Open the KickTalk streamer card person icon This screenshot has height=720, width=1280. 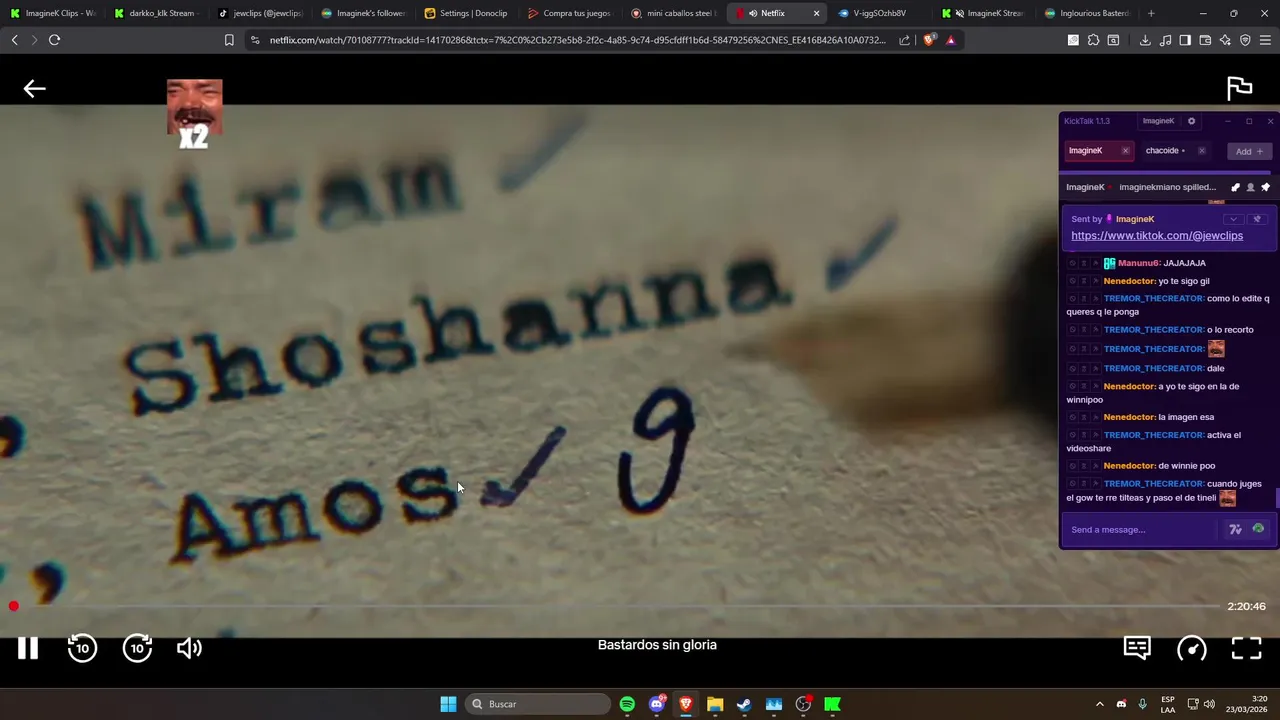coord(1250,187)
